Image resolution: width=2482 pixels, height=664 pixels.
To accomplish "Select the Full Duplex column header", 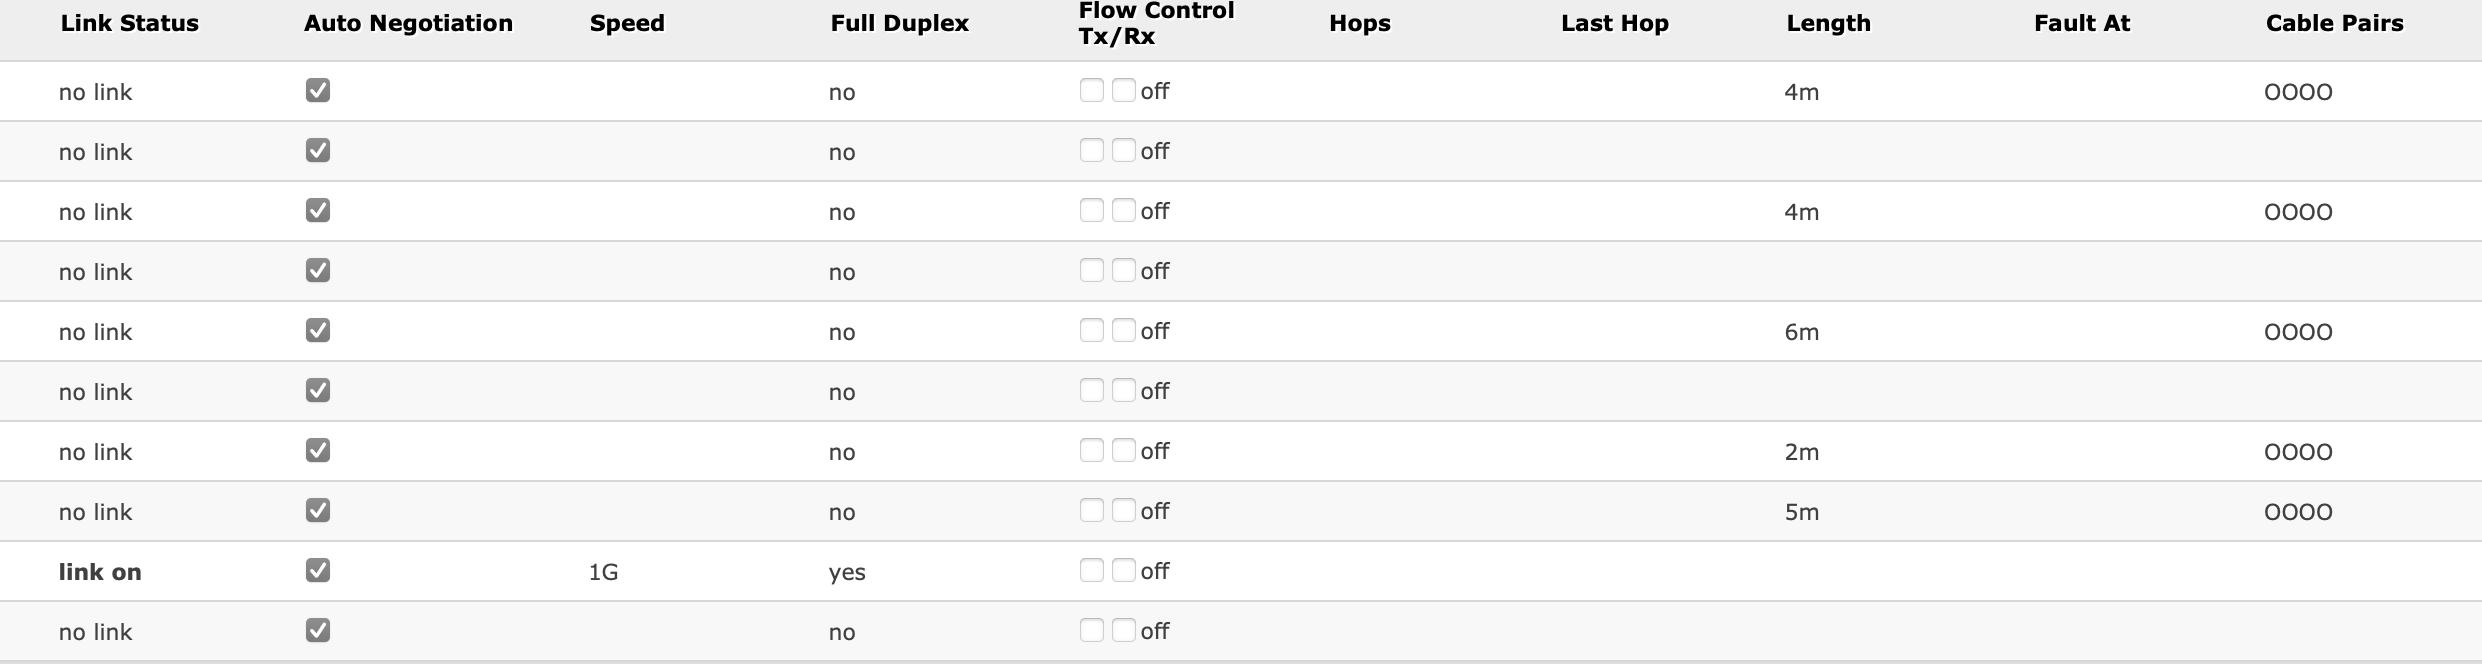I will click(x=899, y=23).
